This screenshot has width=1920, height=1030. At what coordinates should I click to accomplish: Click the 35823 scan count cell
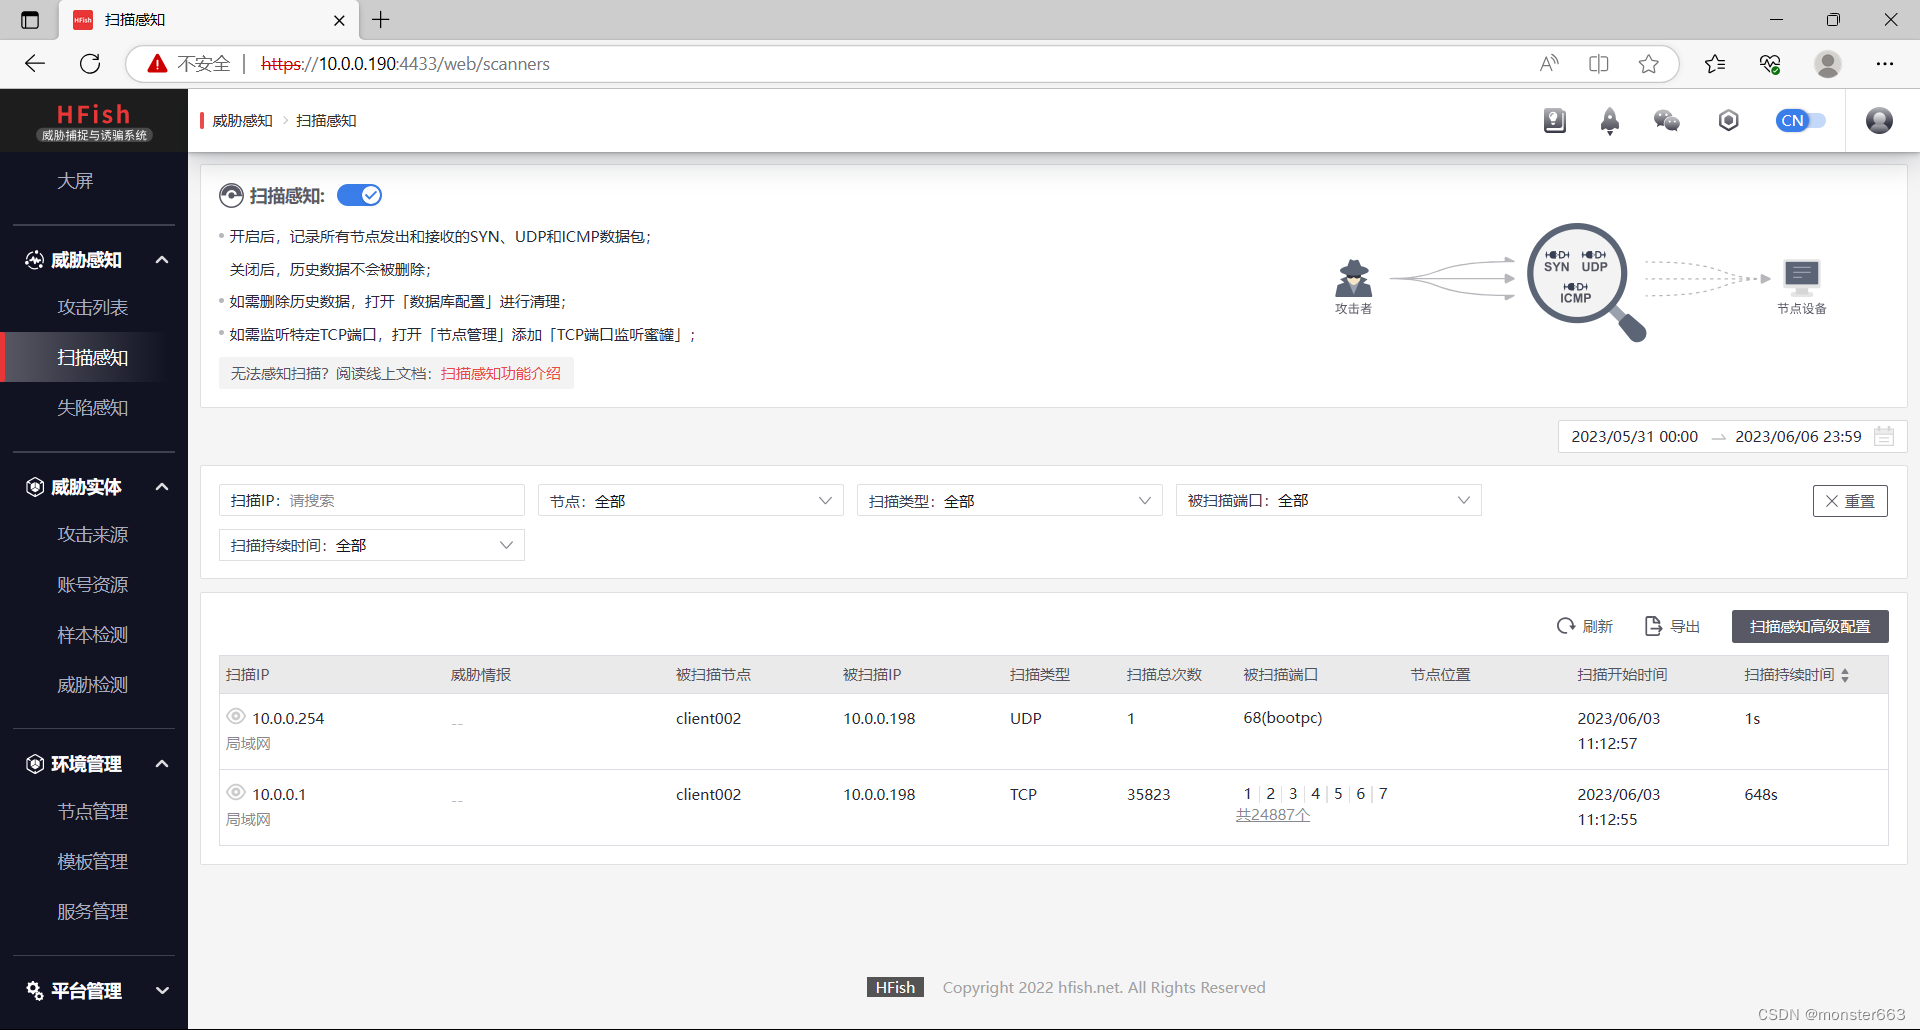coord(1148,794)
